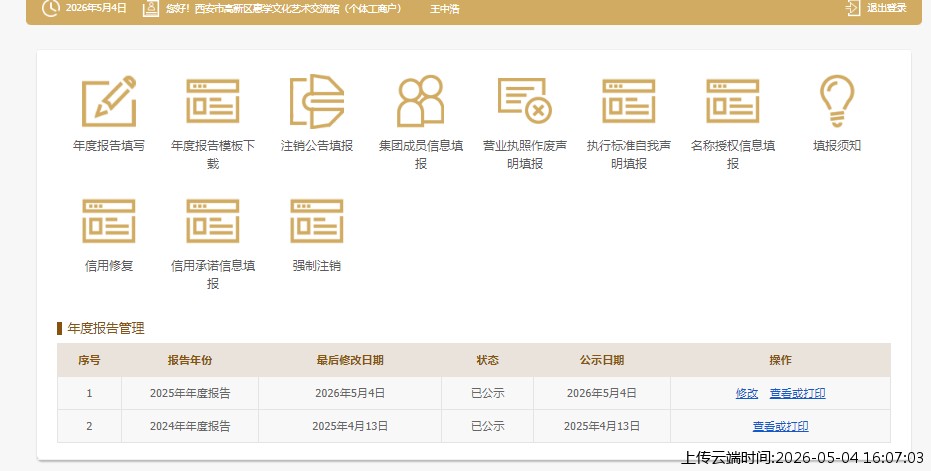Click the 注销公告填报 label text
This screenshot has width=931, height=471.
click(x=316, y=146)
